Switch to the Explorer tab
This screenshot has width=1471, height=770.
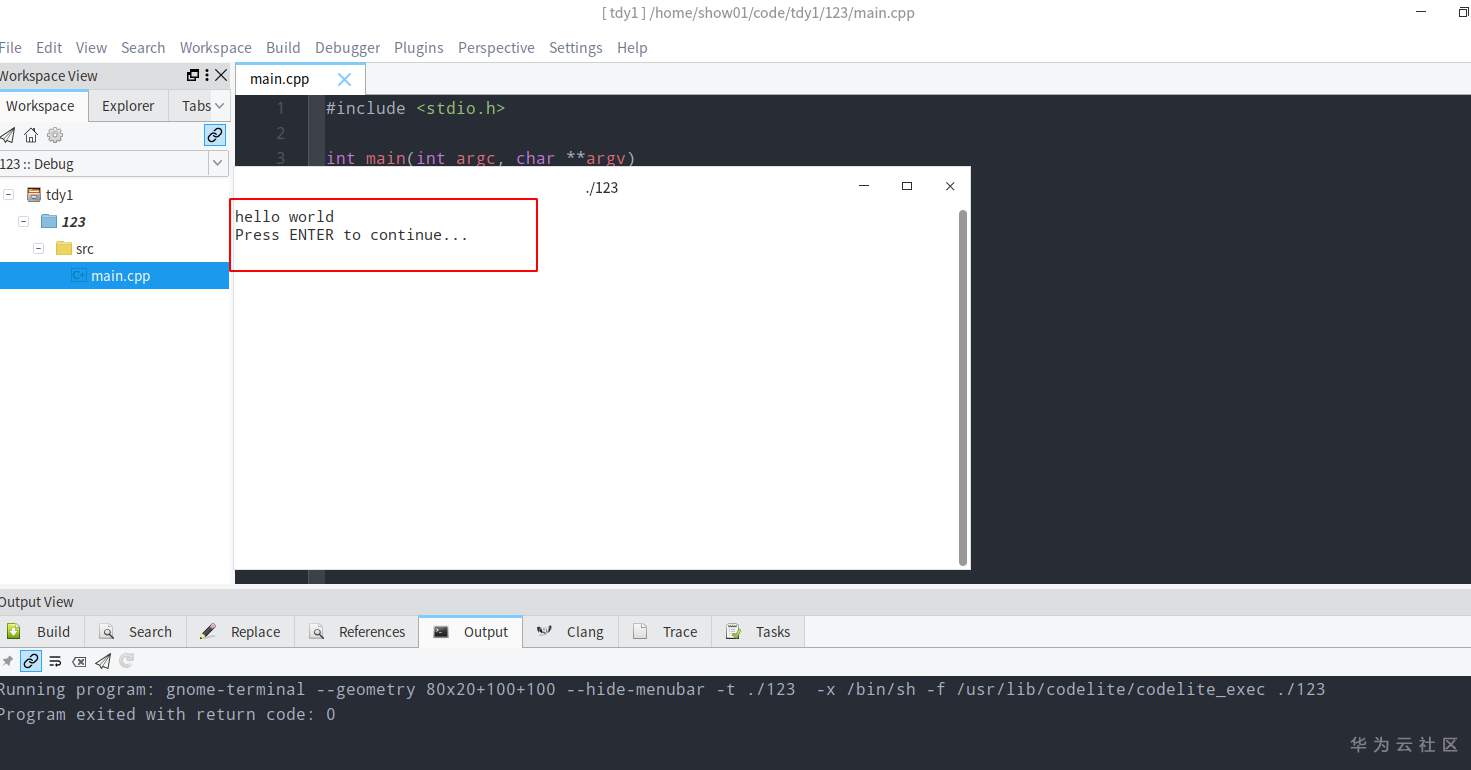pos(128,106)
